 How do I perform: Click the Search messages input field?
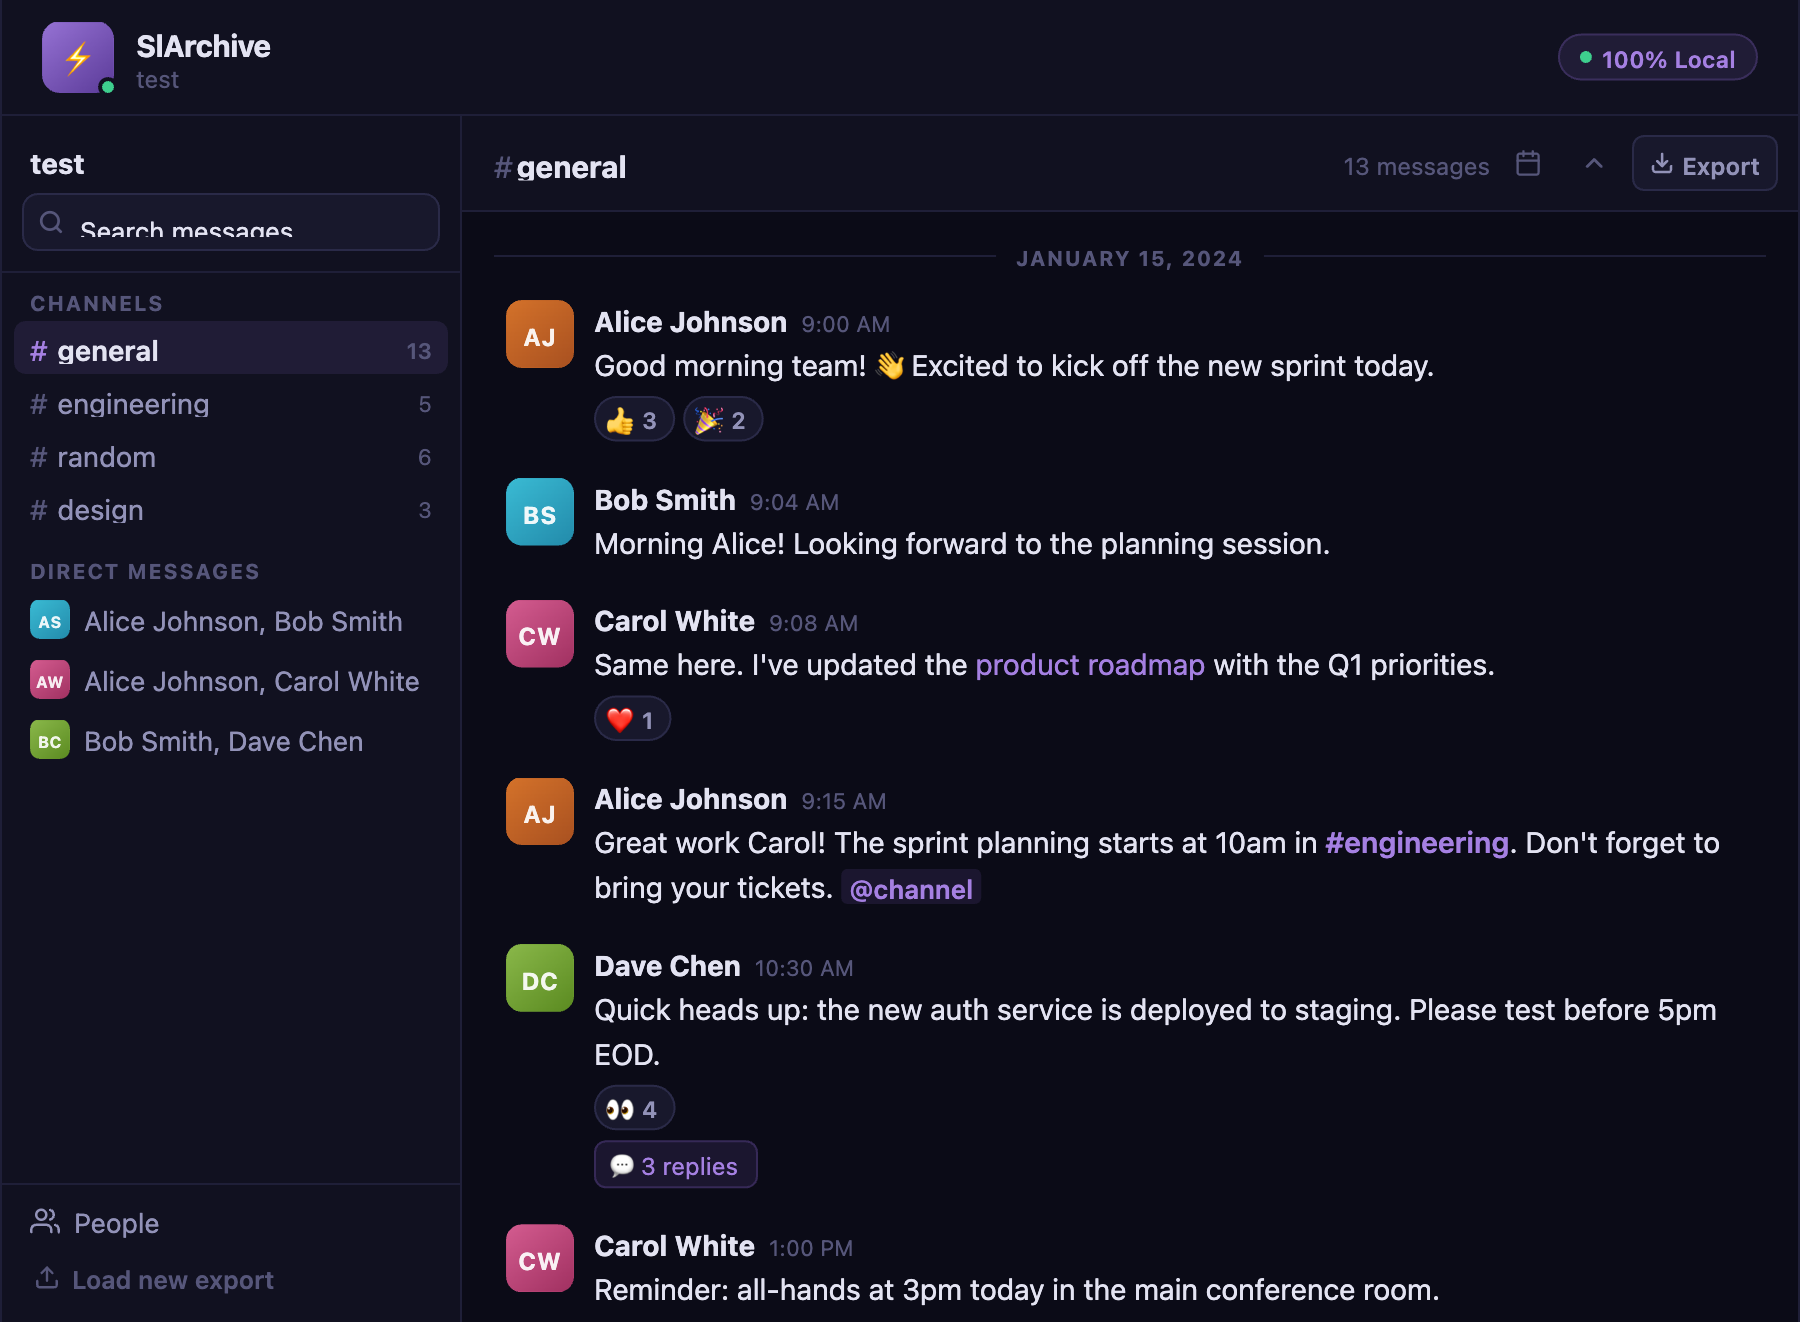point(230,224)
